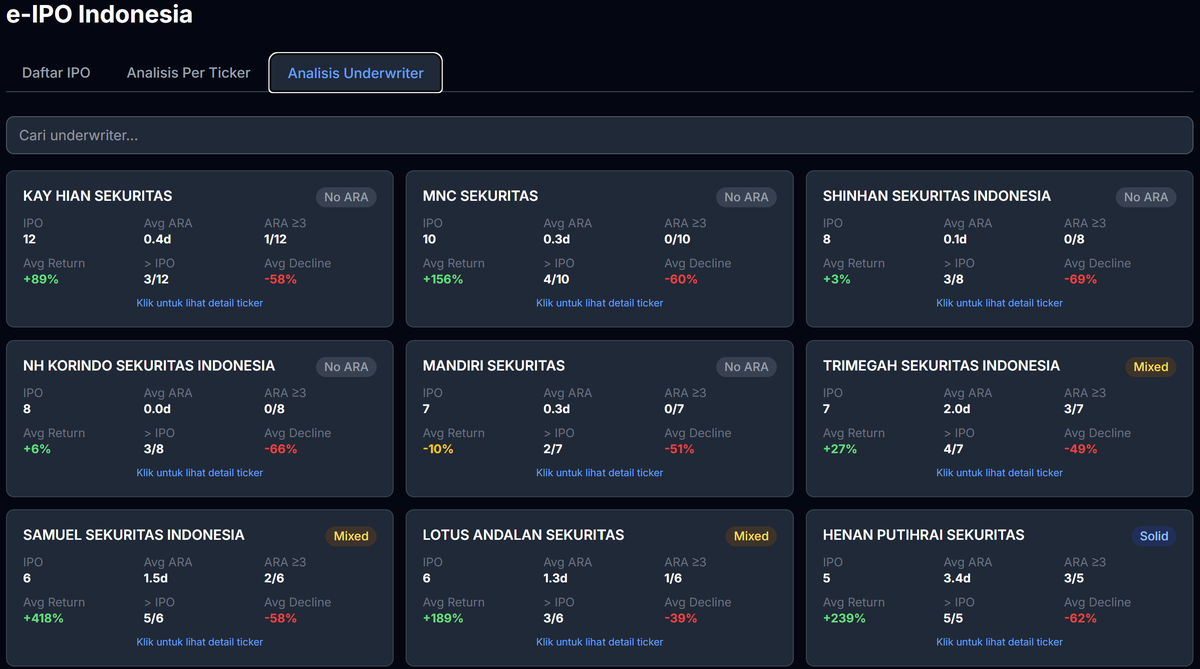Screen dimensions: 1200x669
Task: Click the MANDIRI SEKURITAS card title
Action: (x=494, y=366)
